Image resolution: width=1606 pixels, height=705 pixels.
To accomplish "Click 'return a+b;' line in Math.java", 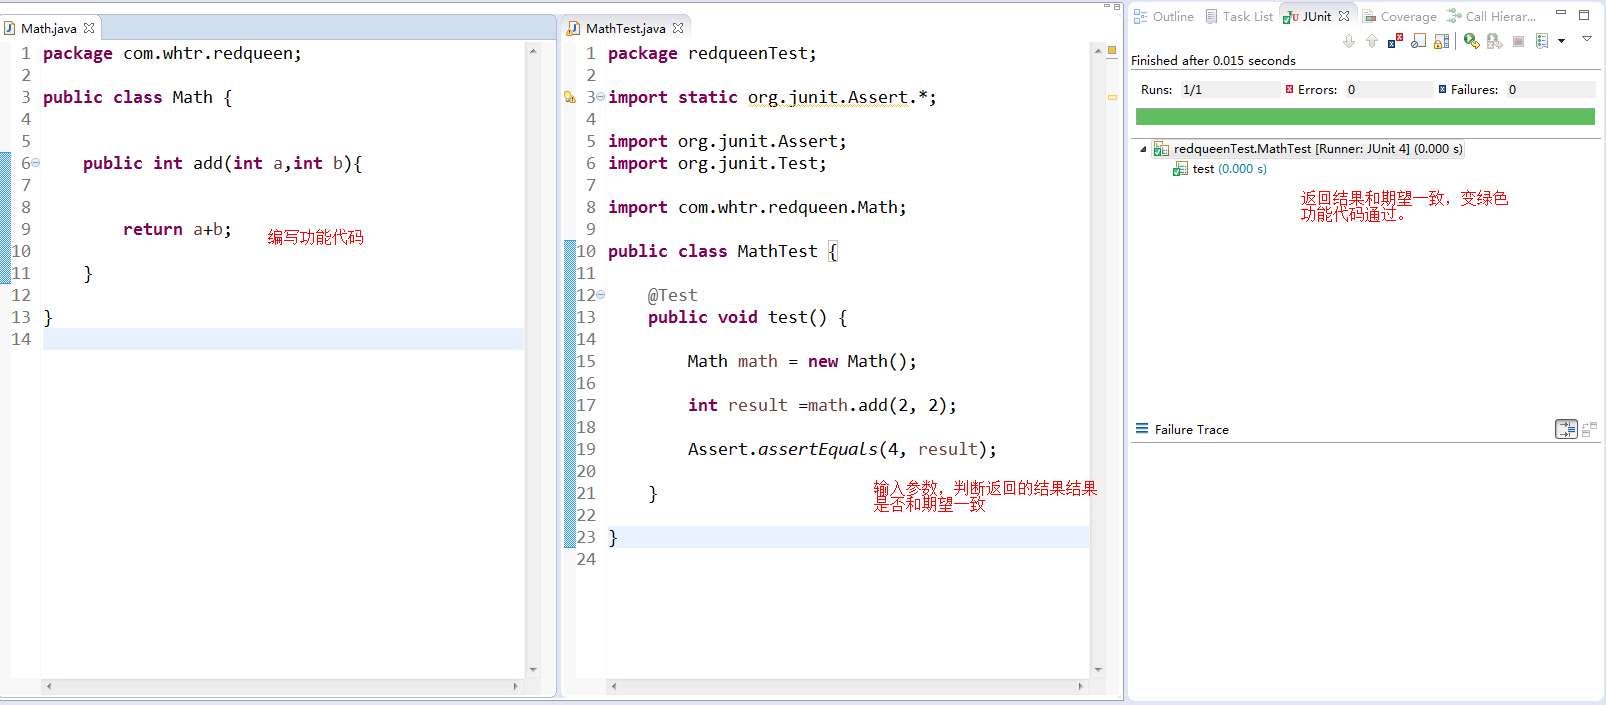I will 177,229.
